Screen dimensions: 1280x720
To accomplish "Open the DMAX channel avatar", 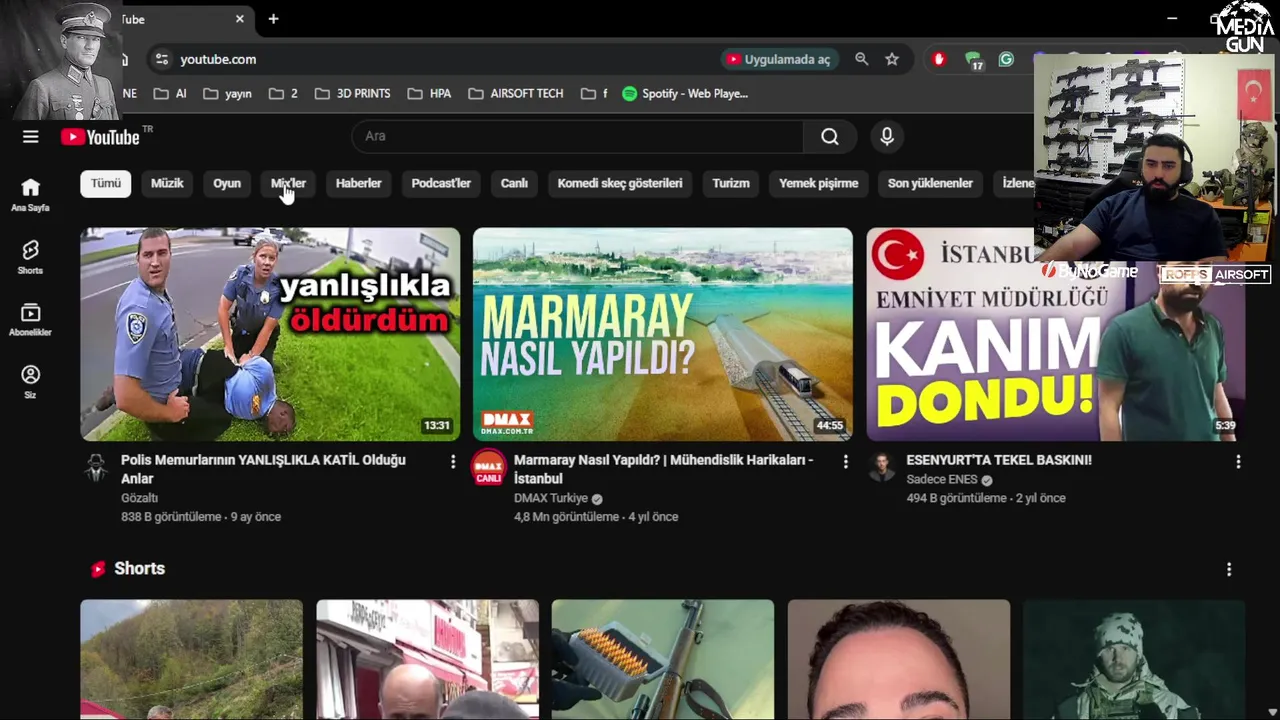I will (488, 468).
